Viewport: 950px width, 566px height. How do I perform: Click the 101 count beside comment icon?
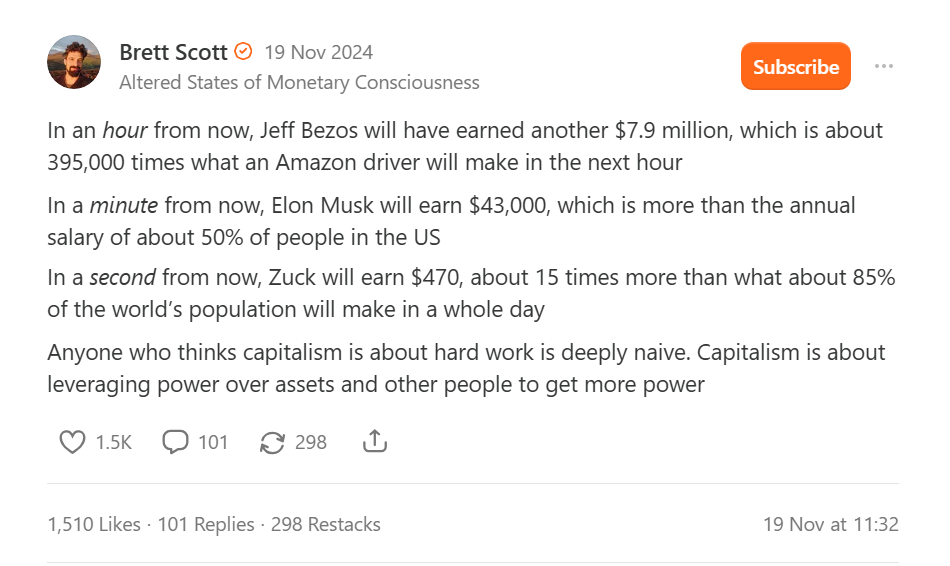tap(213, 442)
